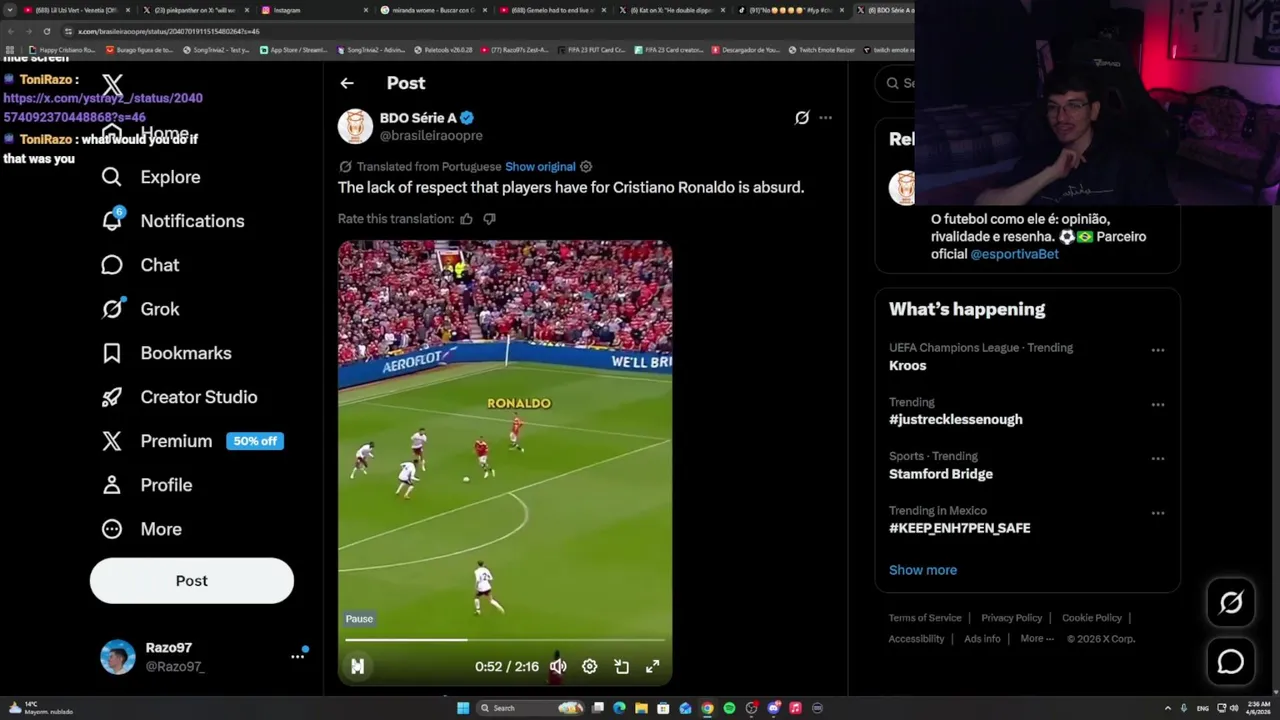The height and width of the screenshot is (720, 1280).
Task: Expand the footer More links
Action: pos(1037,639)
